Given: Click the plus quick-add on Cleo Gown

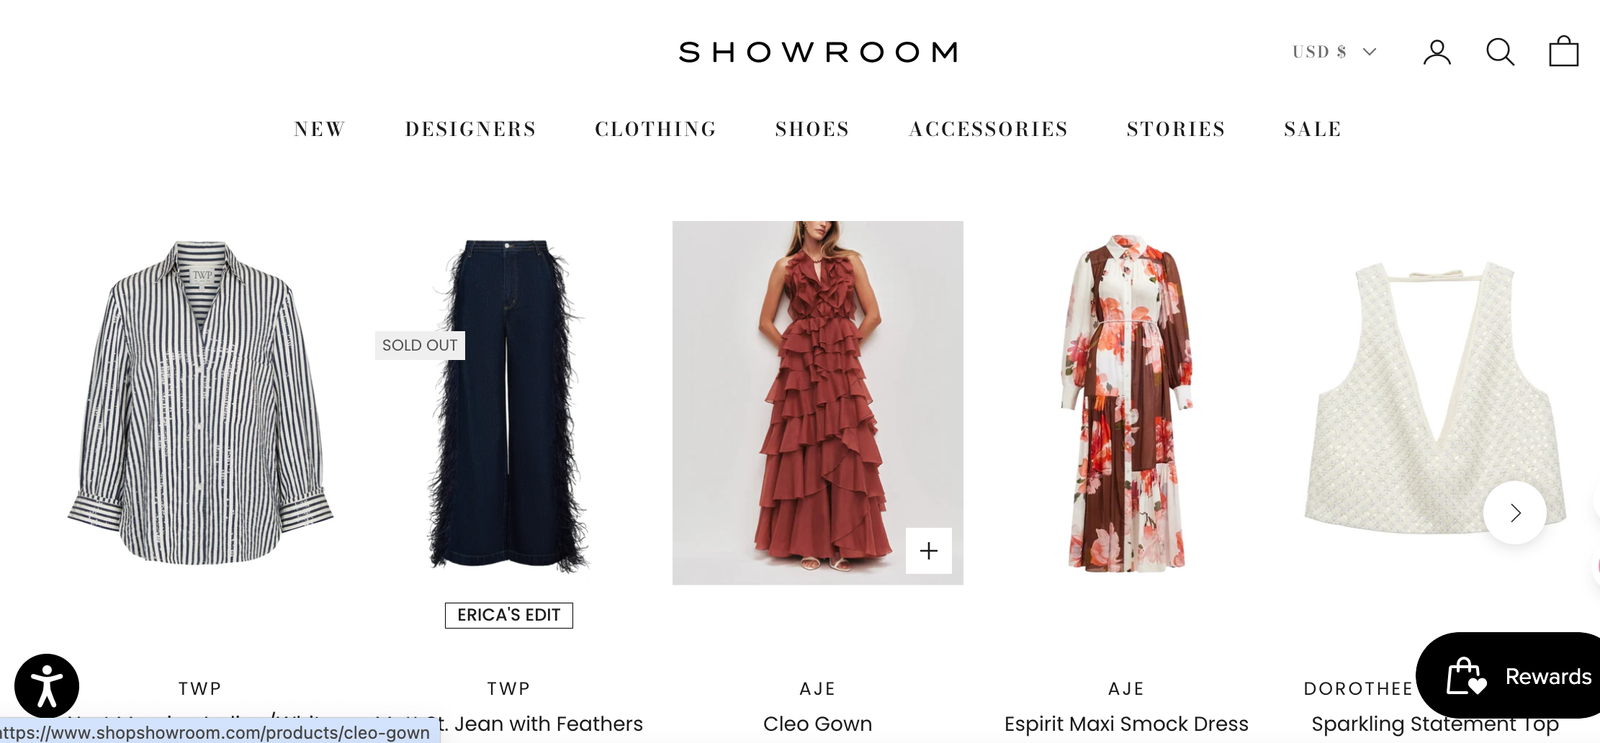Looking at the screenshot, I should (929, 551).
